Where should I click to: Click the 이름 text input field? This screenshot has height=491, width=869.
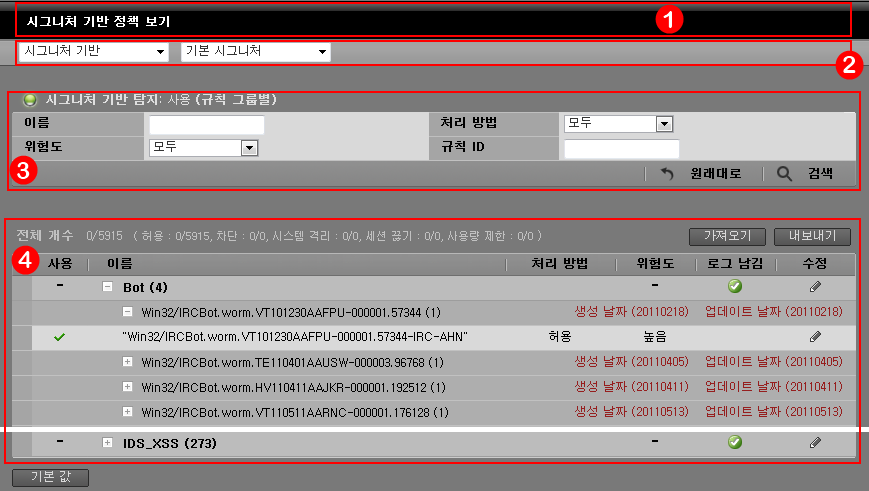pyautogui.click(x=206, y=124)
